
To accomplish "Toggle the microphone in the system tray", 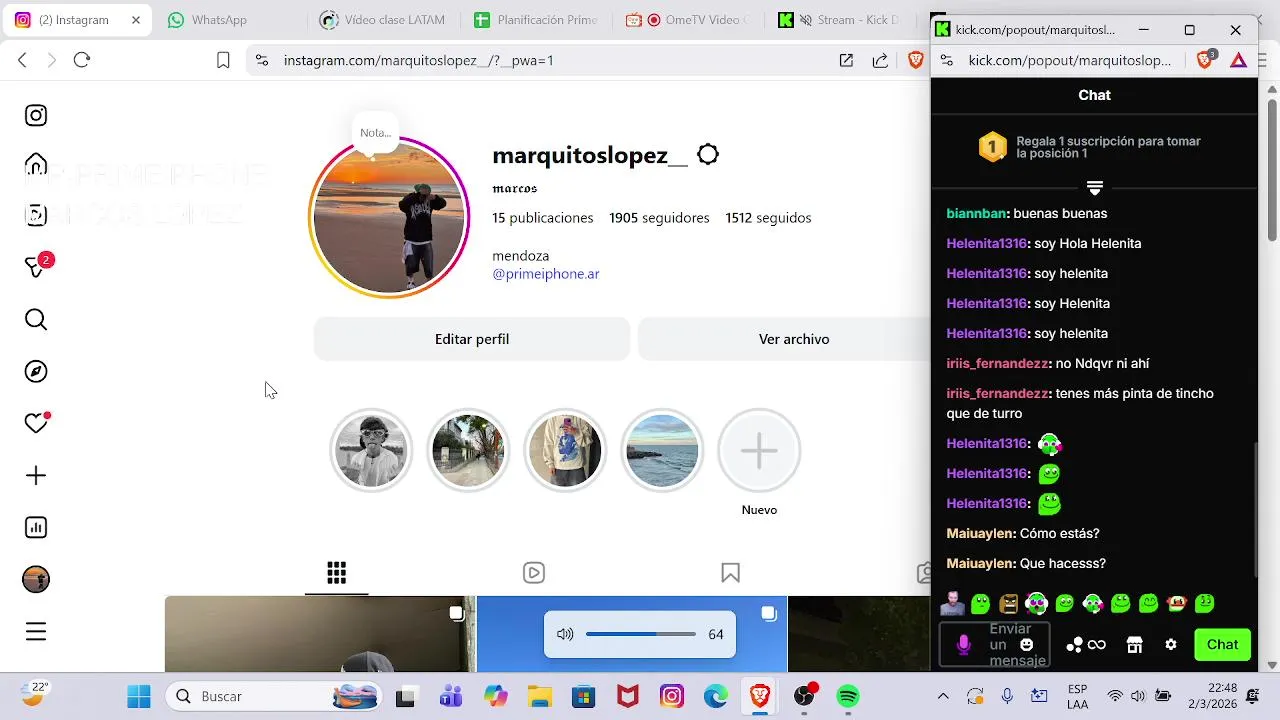I will (x=1008, y=696).
